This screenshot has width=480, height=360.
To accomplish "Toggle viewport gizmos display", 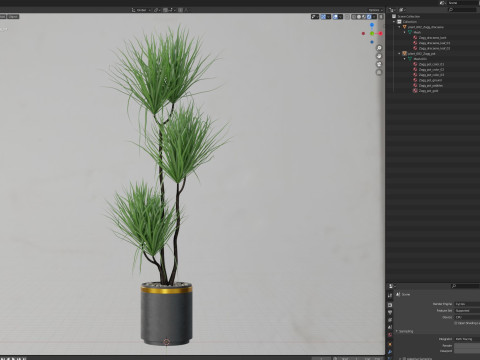I will coord(323,17).
